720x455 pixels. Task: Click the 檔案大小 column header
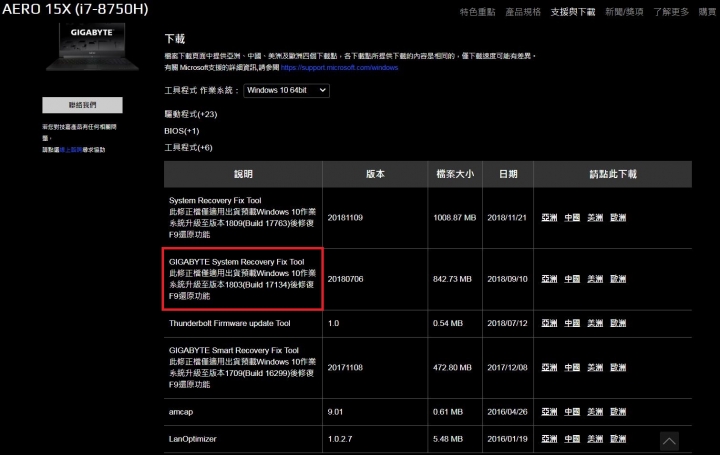(x=455, y=174)
